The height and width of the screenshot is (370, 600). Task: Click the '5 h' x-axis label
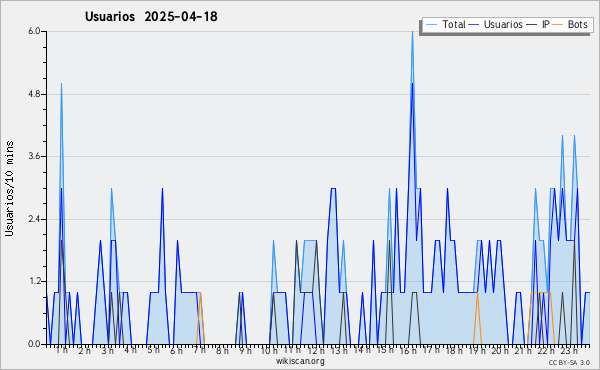153,350
